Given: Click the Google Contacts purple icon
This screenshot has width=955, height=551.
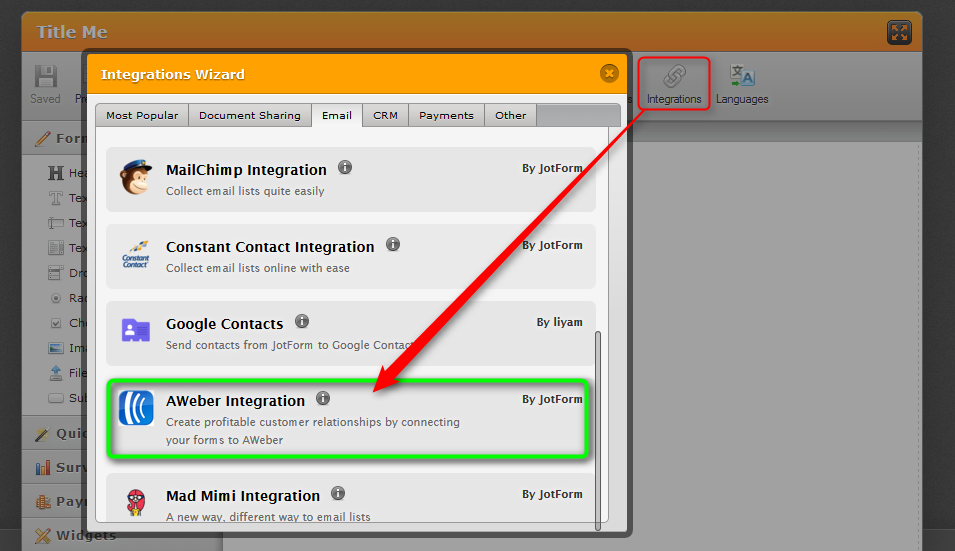Looking at the screenshot, I should (x=136, y=332).
